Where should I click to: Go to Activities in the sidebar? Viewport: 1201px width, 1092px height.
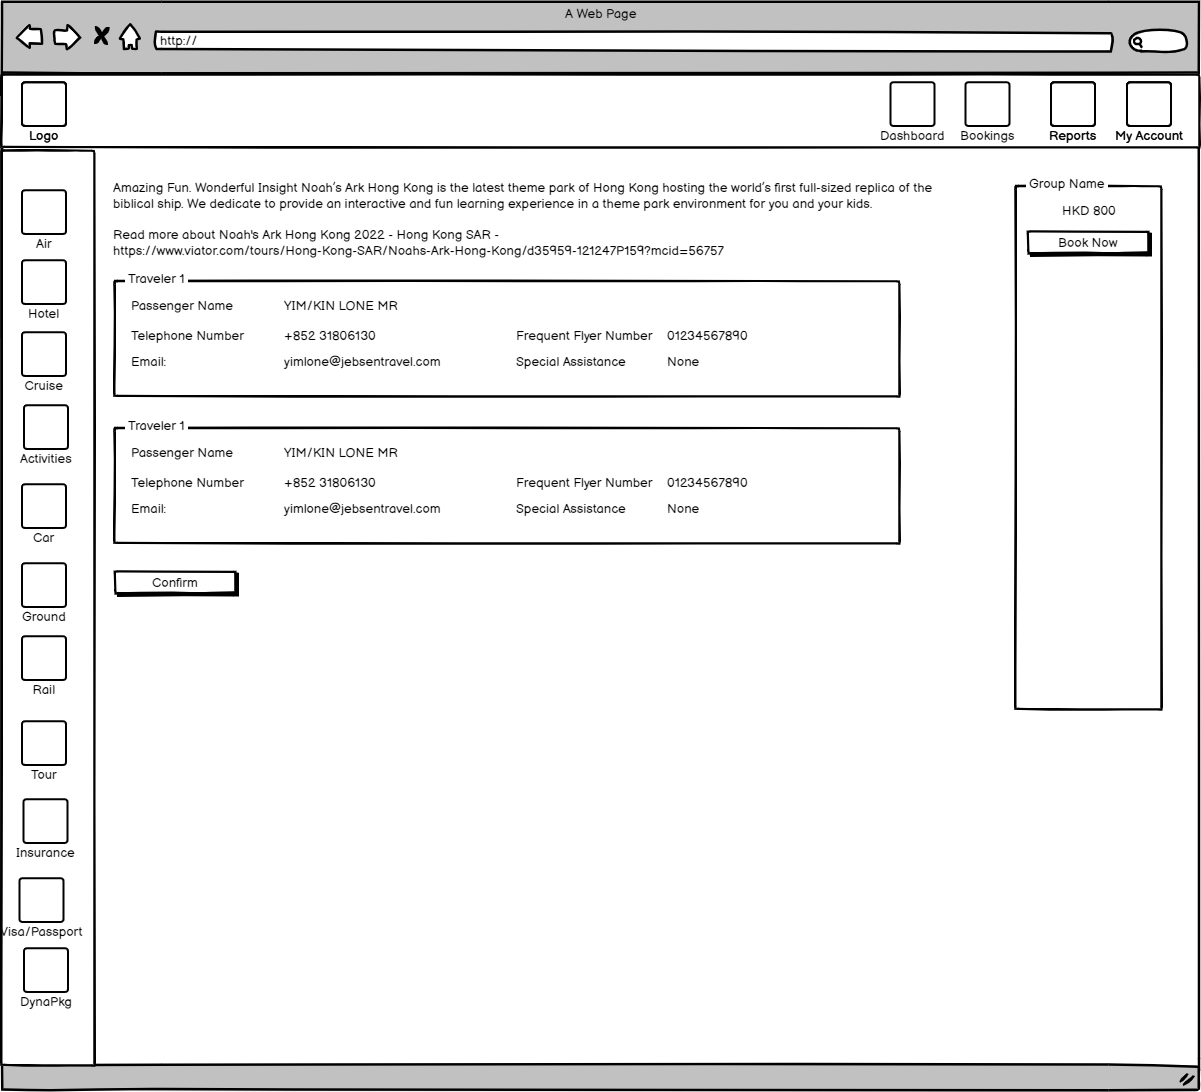[x=46, y=427]
